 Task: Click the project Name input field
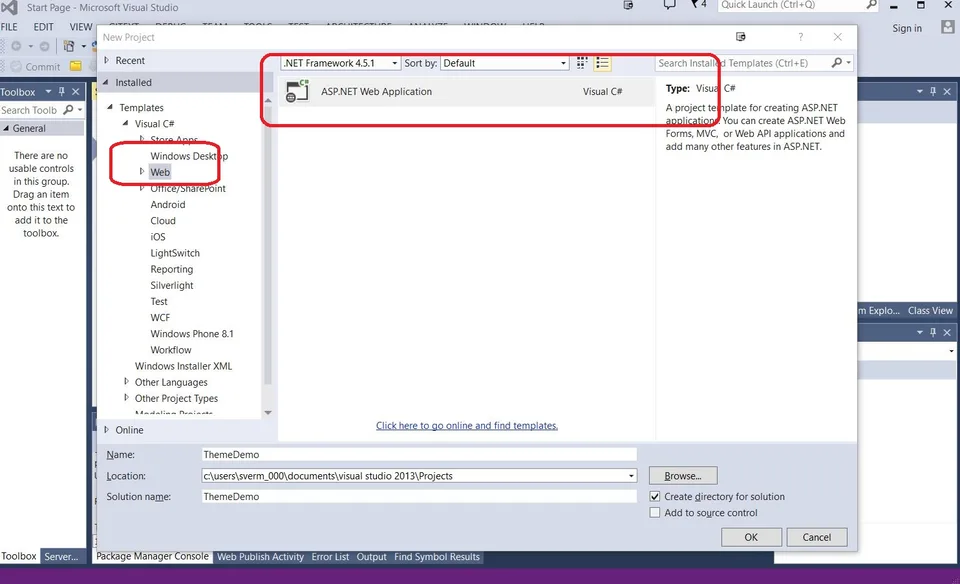[419, 454]
